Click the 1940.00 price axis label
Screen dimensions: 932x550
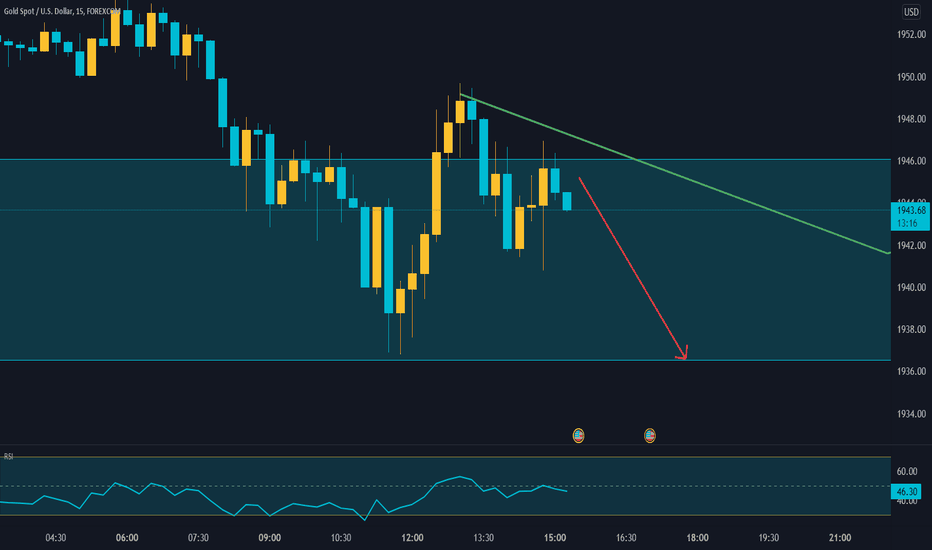(x=911, y=287)
